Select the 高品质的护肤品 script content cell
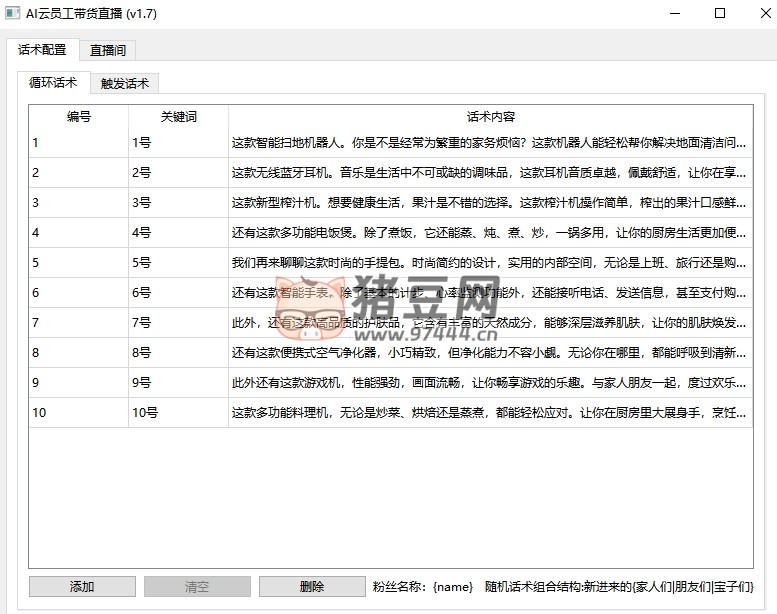 click(x=491, y=323)
